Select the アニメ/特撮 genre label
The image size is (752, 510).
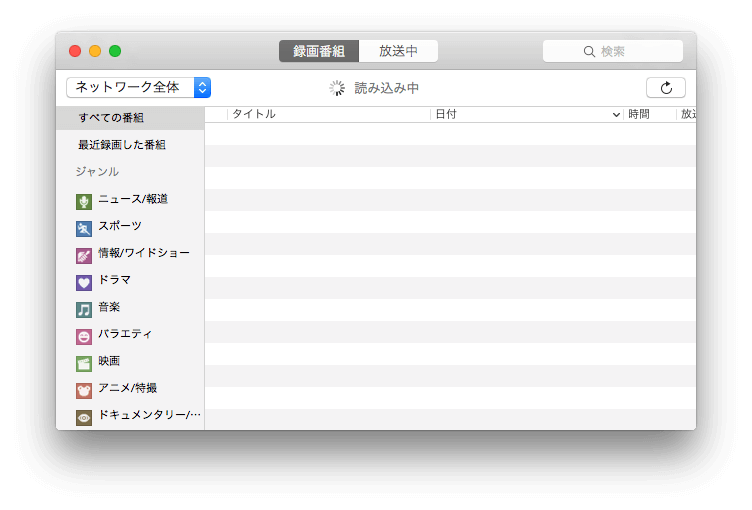tap(128, 388)
